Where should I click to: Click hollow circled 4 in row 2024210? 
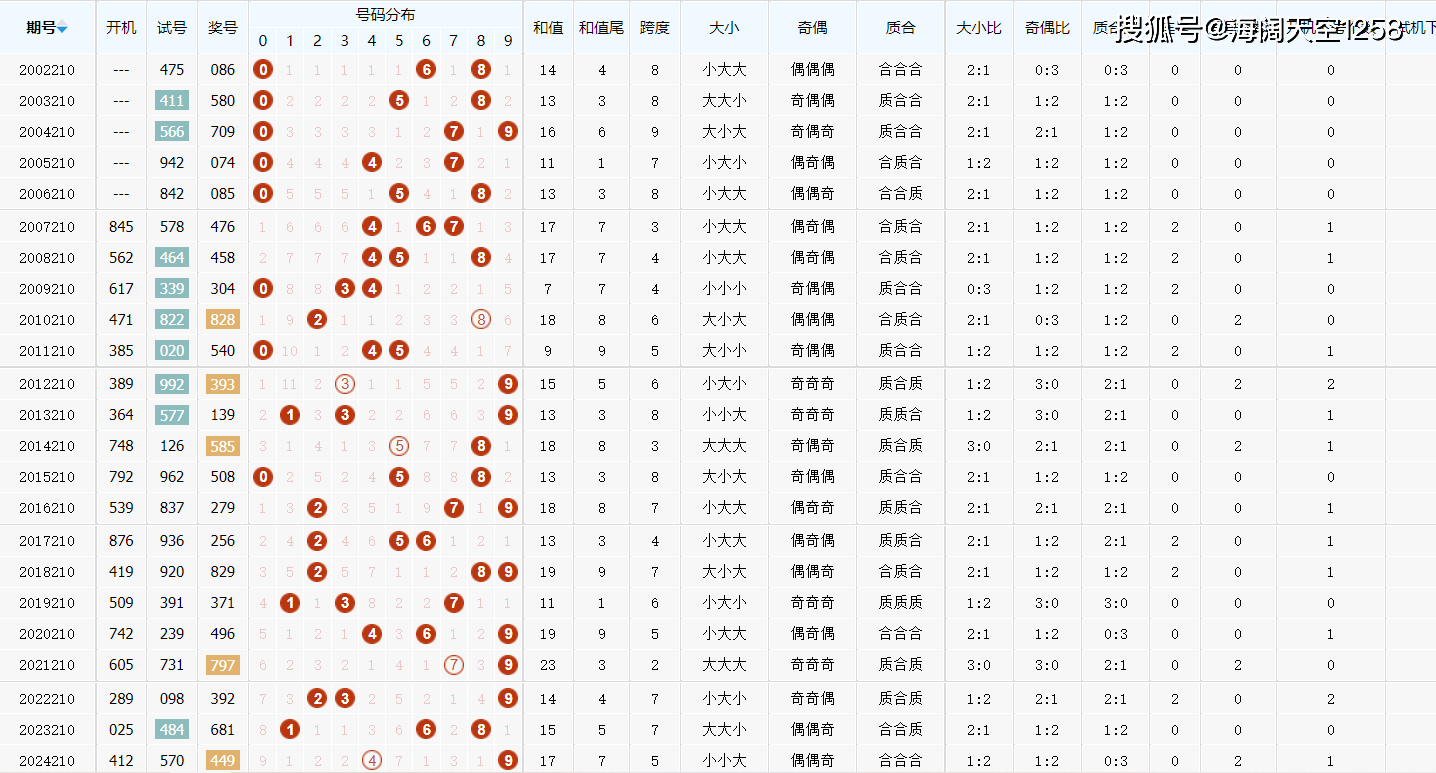(372, 761)
